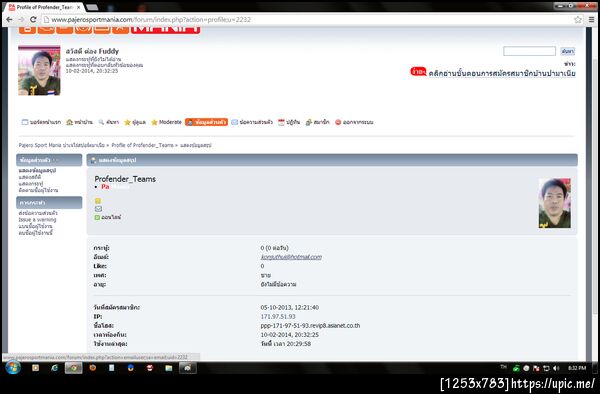
Task: Open the Chrome menu (three lines) icon
Action: 592,20
